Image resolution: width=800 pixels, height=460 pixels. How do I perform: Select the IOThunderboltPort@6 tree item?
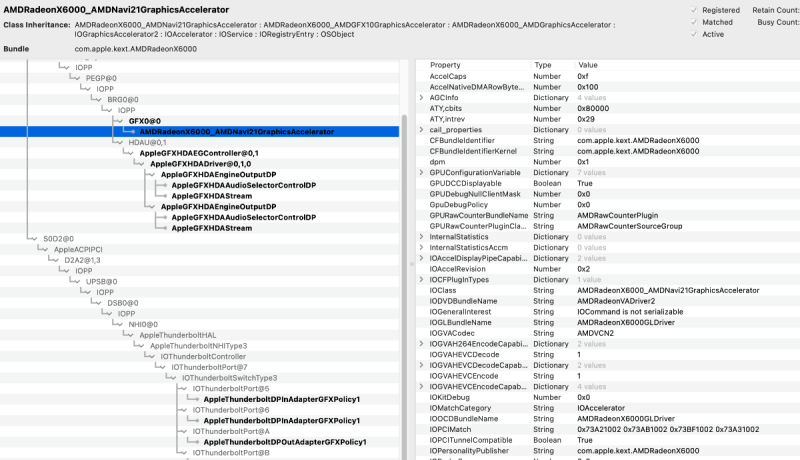click(x=231, y=410)
